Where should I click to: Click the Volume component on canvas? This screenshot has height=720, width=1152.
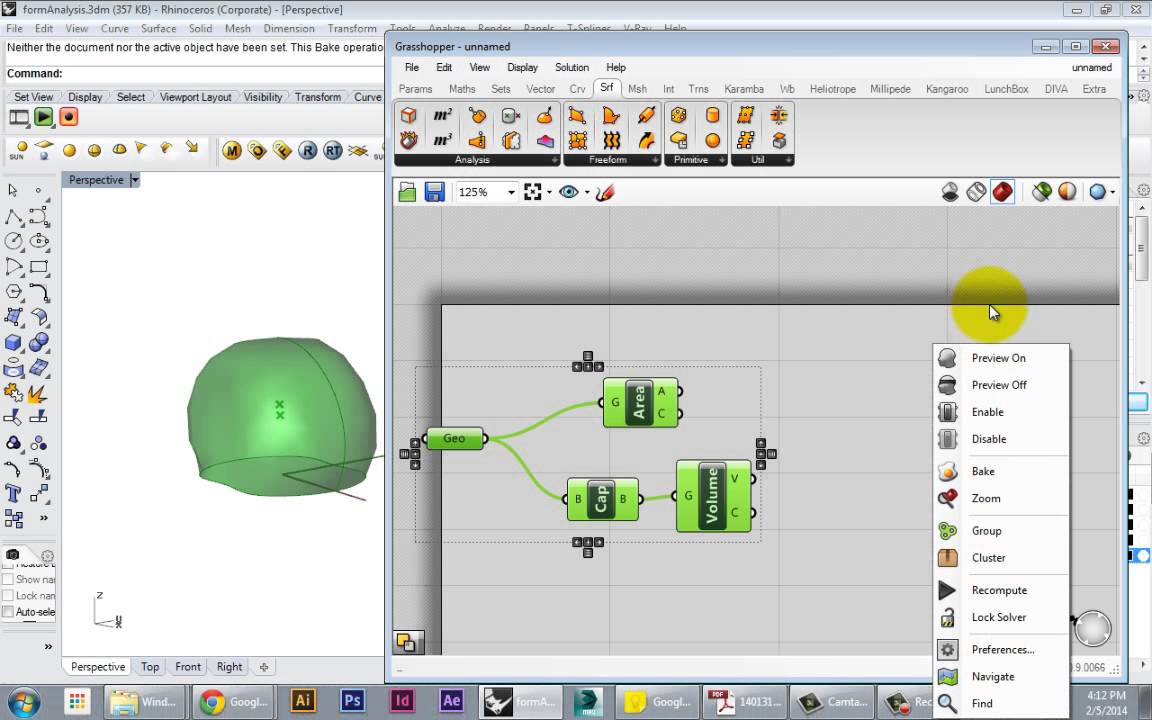[713, 496]
